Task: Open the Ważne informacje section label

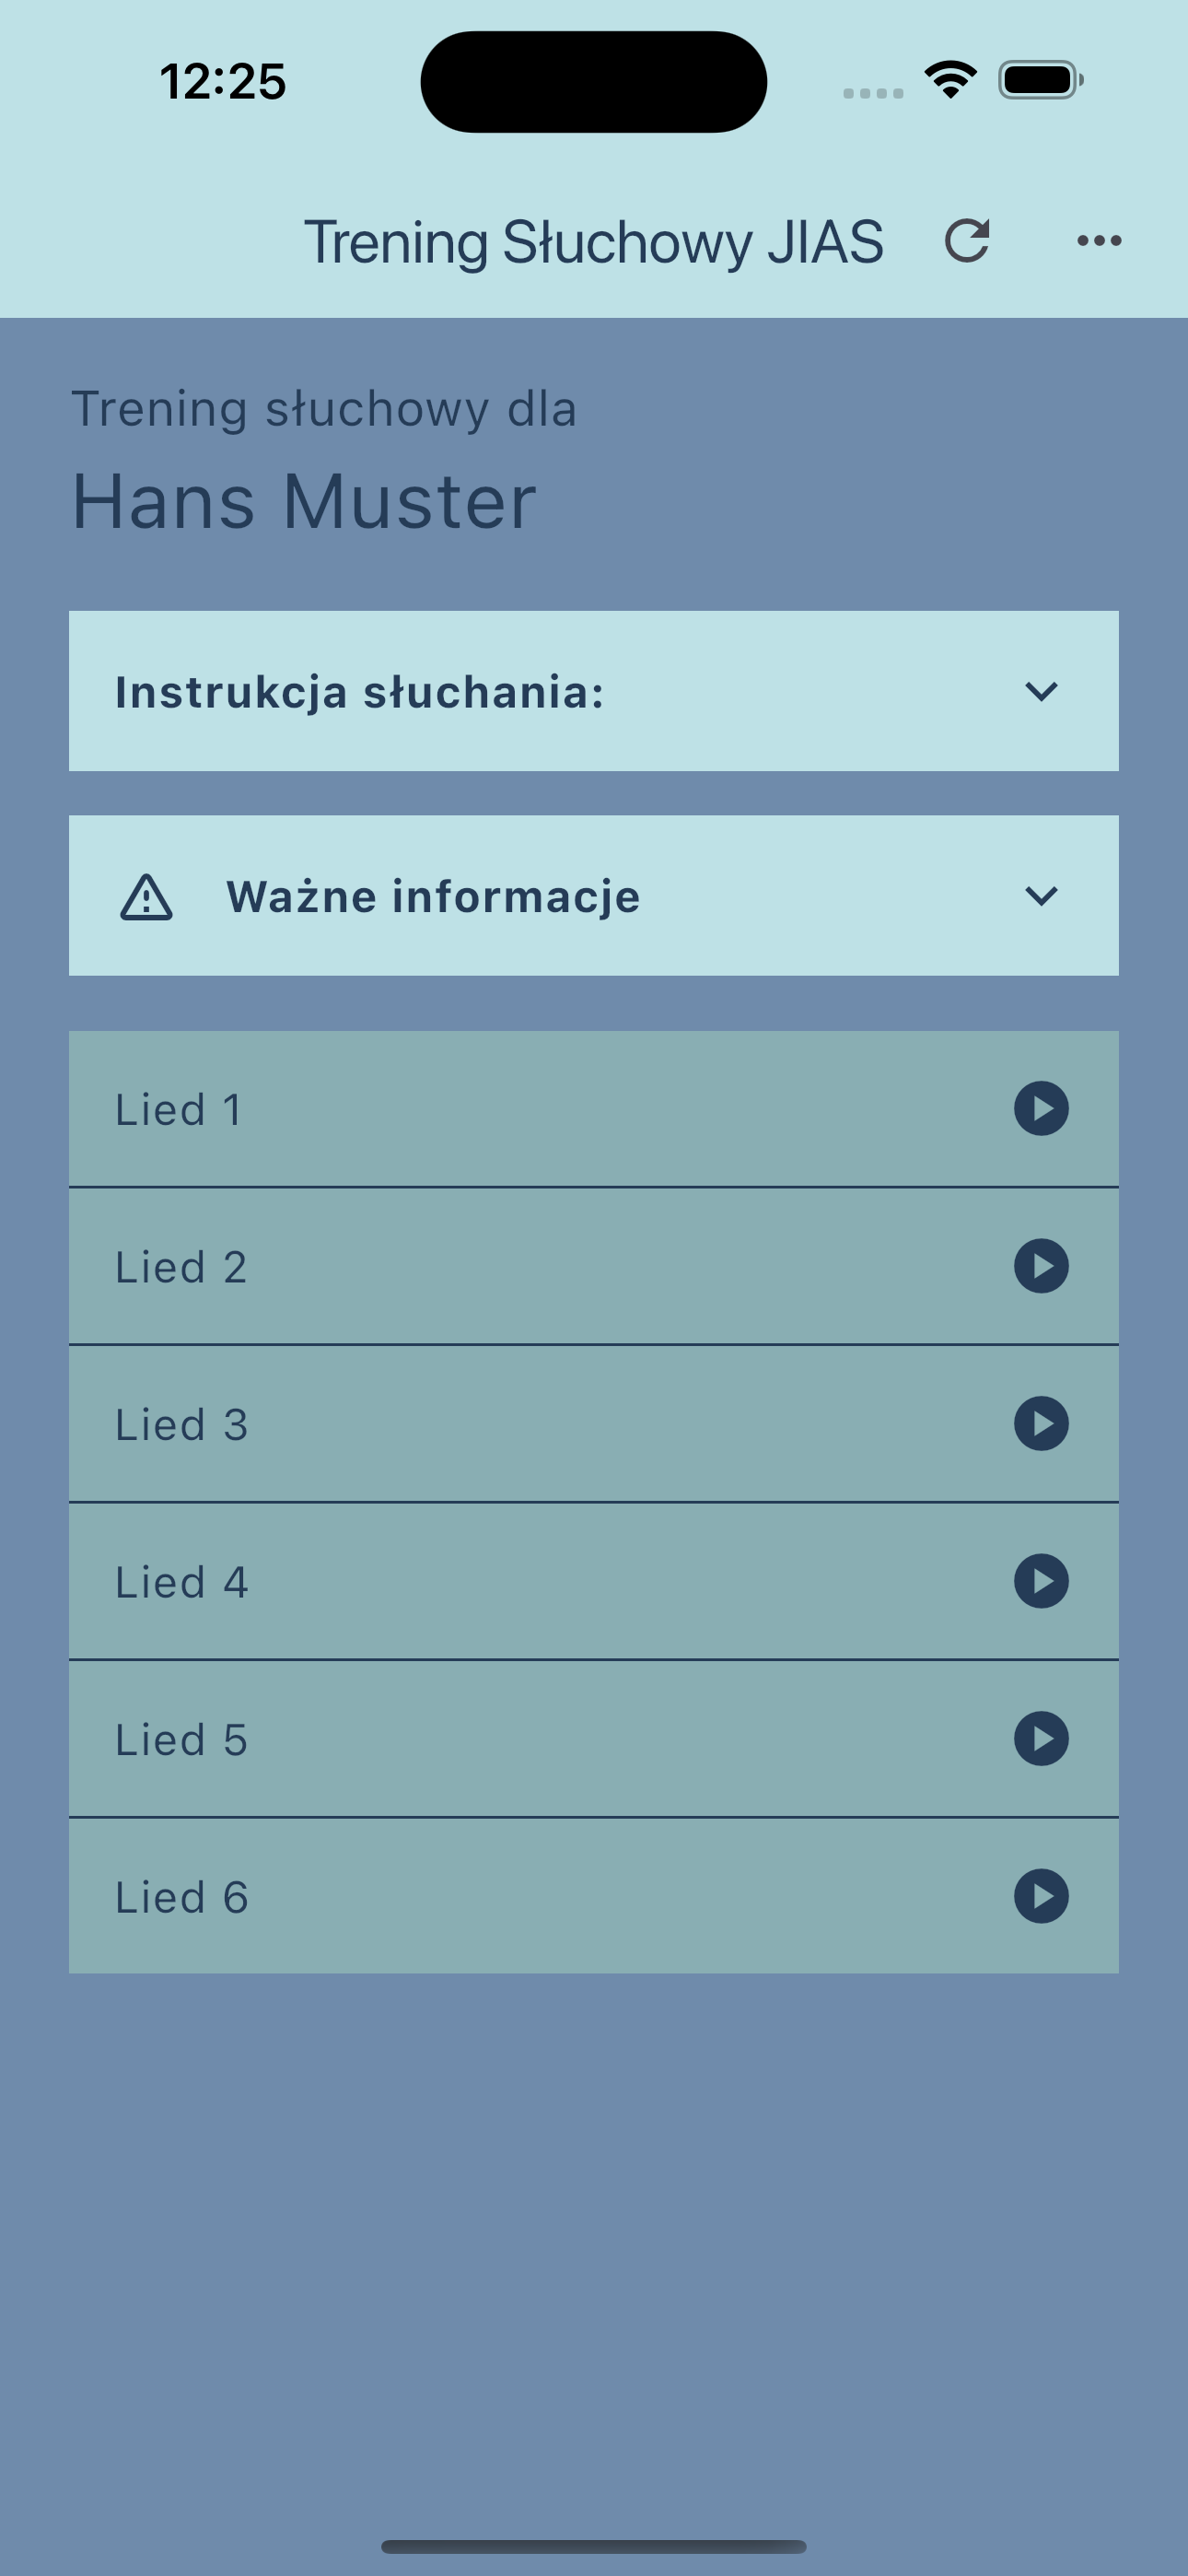Action: [433, 896]
